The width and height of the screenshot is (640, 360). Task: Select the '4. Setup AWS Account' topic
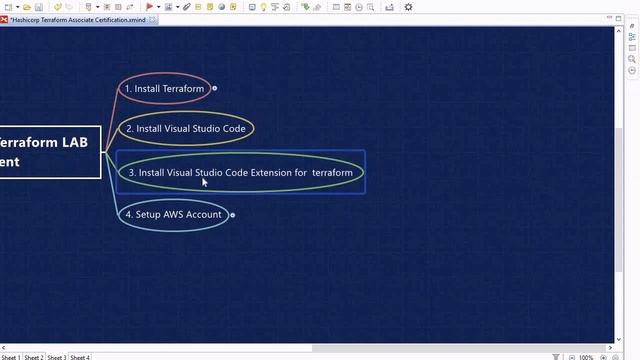(173, 215)
